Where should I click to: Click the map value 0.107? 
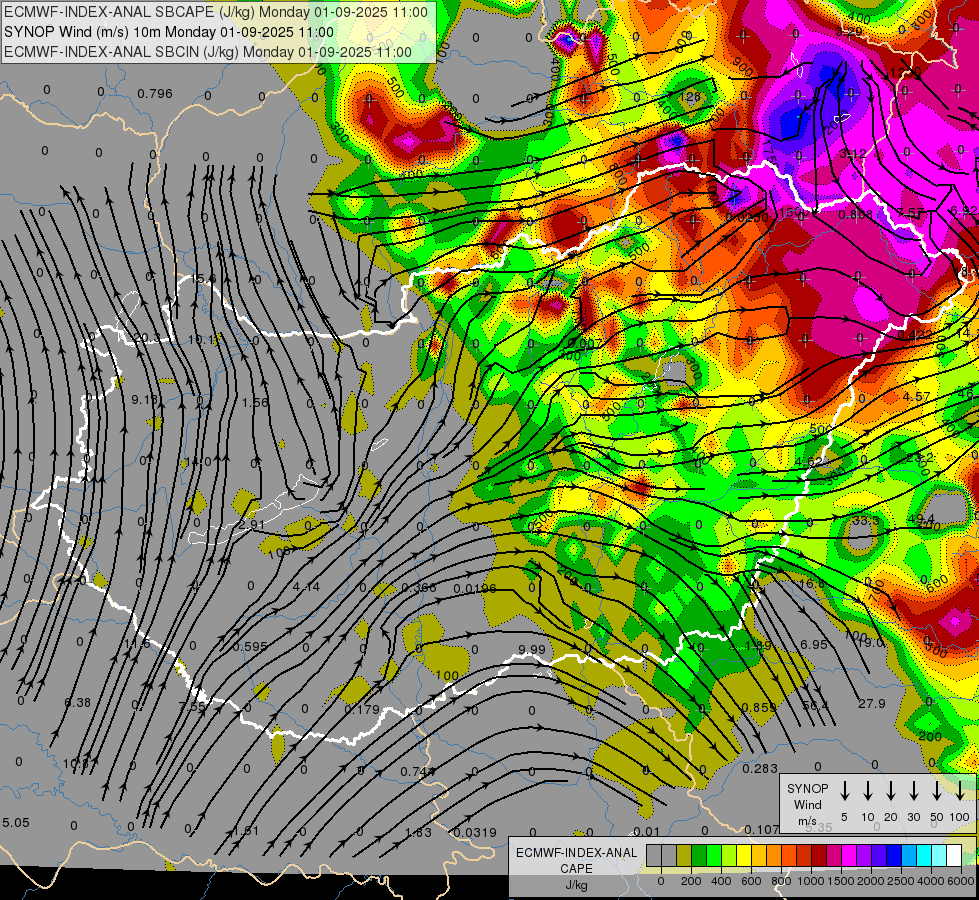762,829
